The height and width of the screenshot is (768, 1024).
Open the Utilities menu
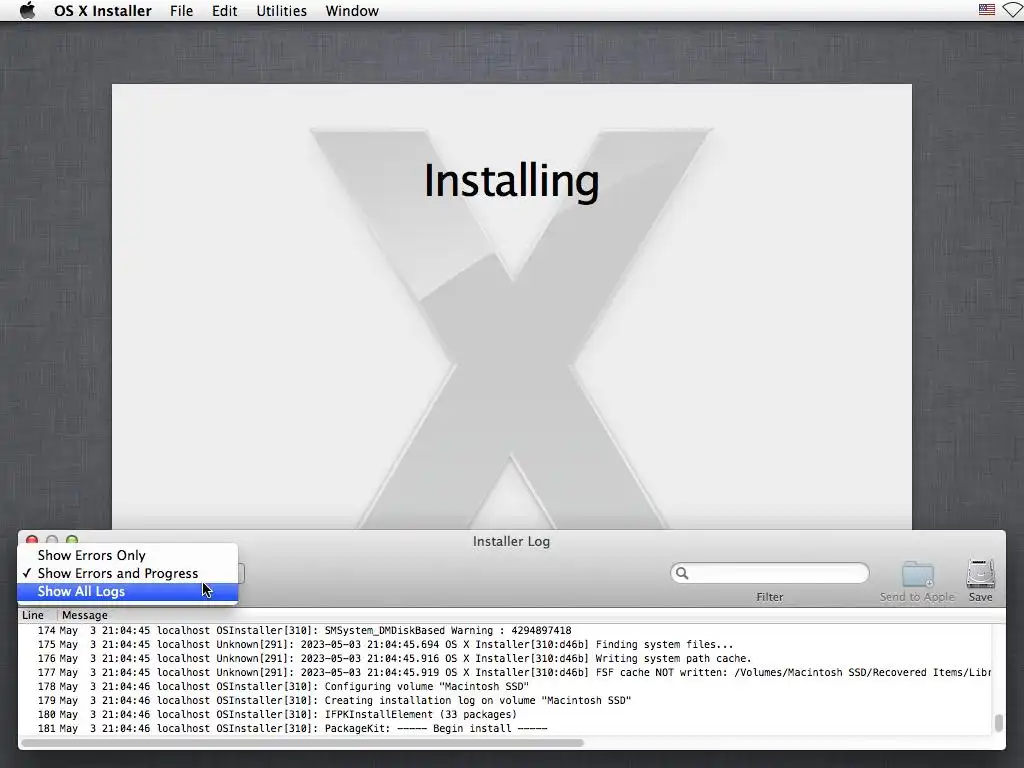(281, 11)
